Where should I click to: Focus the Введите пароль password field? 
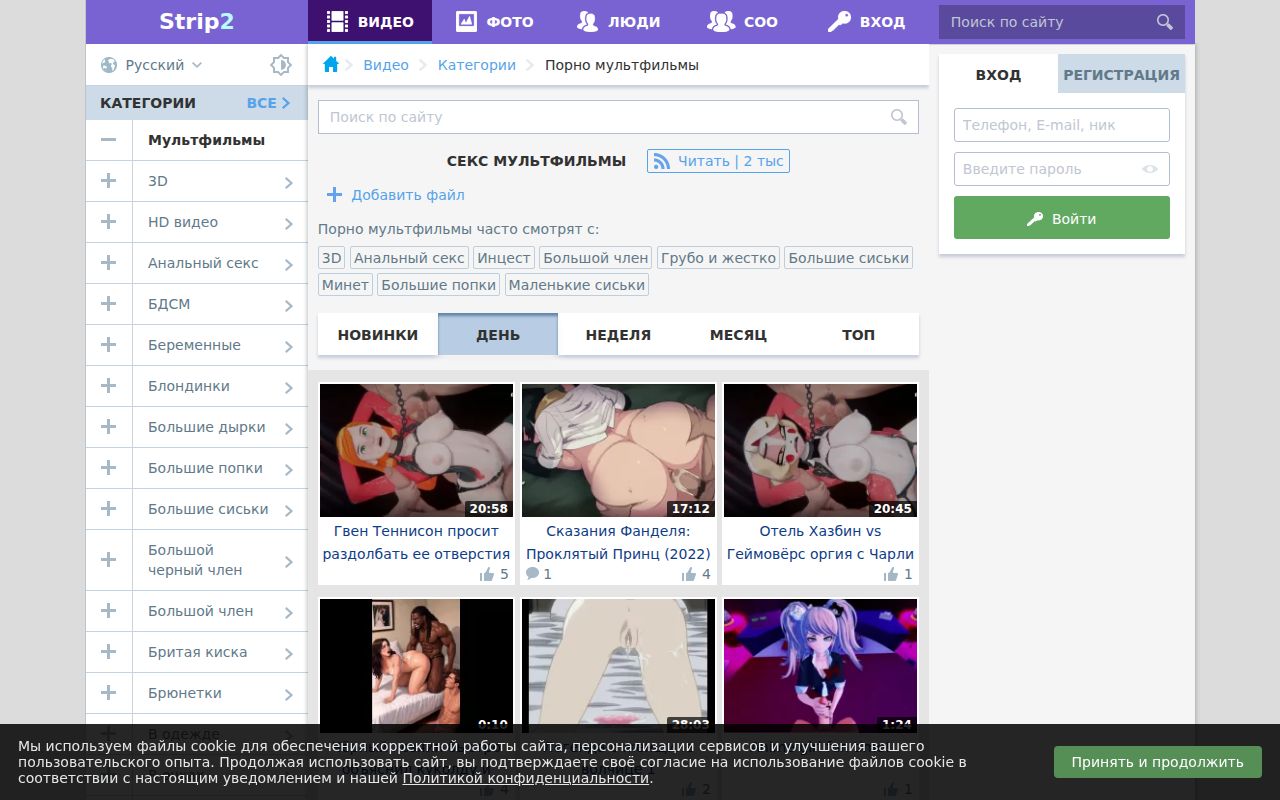[x=1062, y=169]
